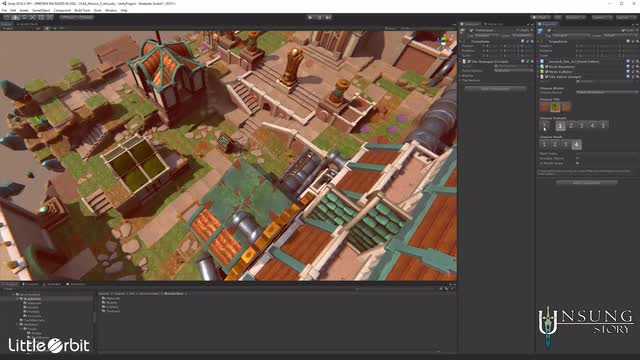Screen dimensions: 640x360
Task: Click the Pause button in the toolbar
Action: 319,18
